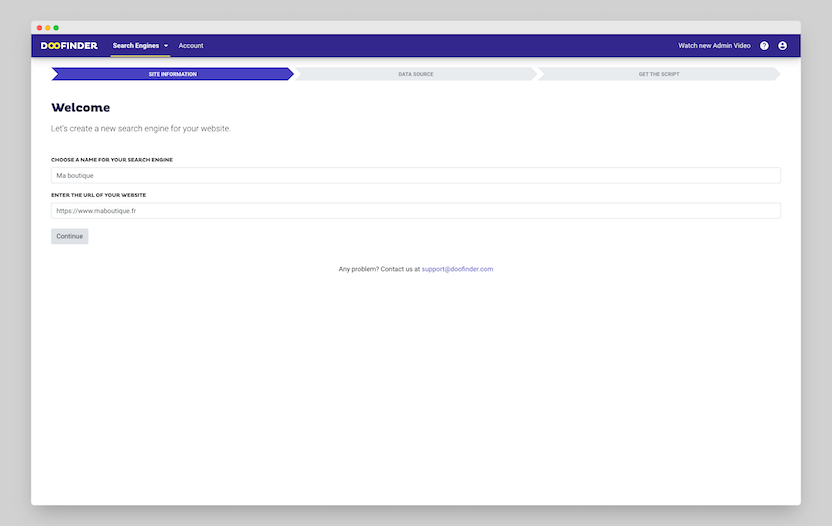This screenshot has width=832, height=526.
Task: Maximize the window with green button
Action: [56, 27]
